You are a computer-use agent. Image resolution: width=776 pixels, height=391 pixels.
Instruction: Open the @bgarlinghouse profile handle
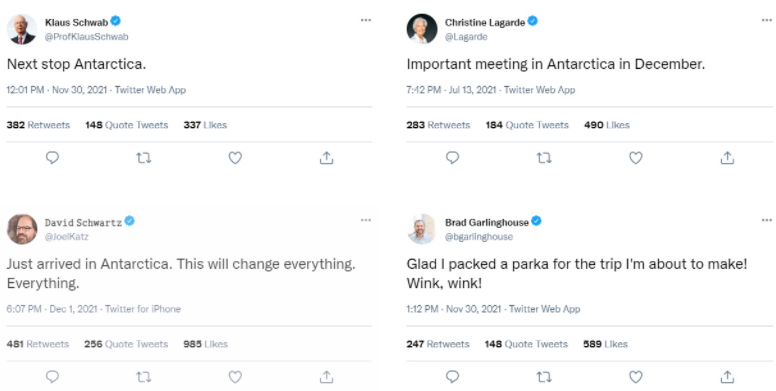click(x=479, y=237)
